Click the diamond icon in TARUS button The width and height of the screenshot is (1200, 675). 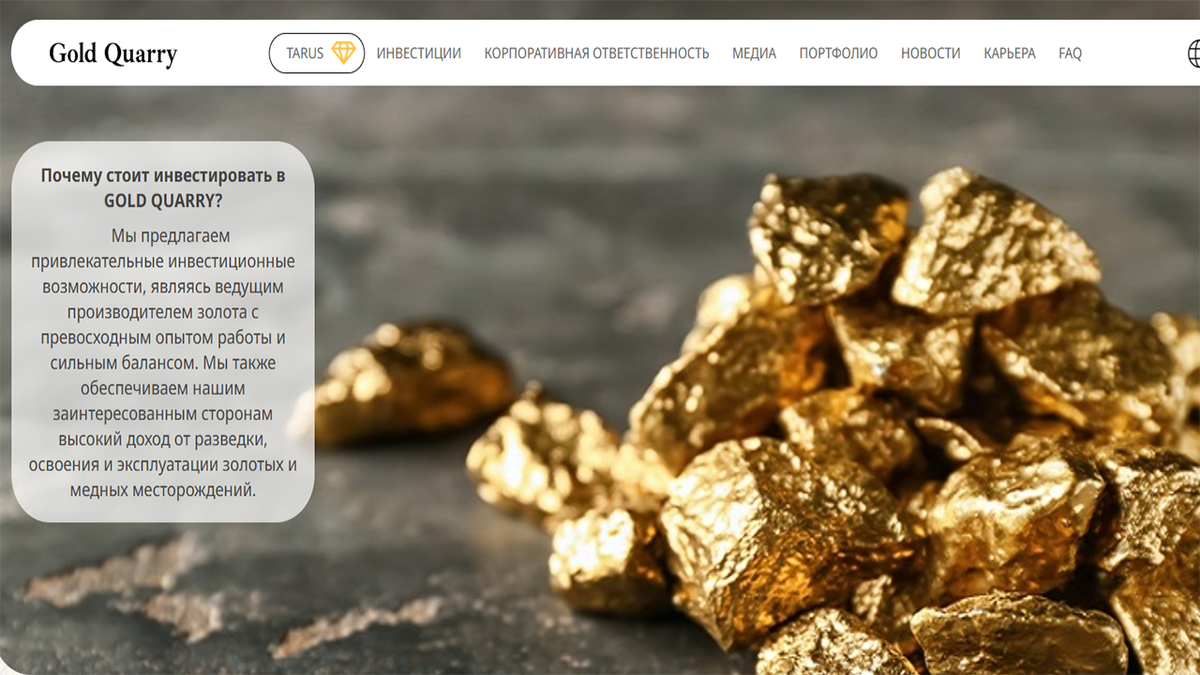343,53
